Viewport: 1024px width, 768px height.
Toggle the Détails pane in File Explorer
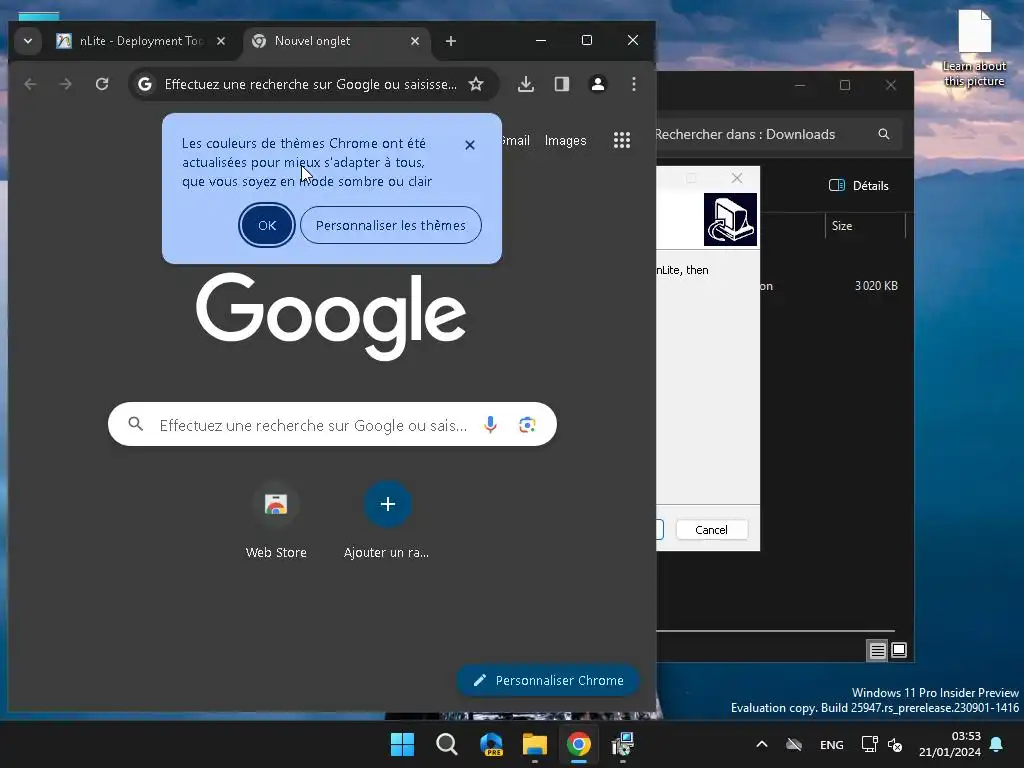pos(858,185)
